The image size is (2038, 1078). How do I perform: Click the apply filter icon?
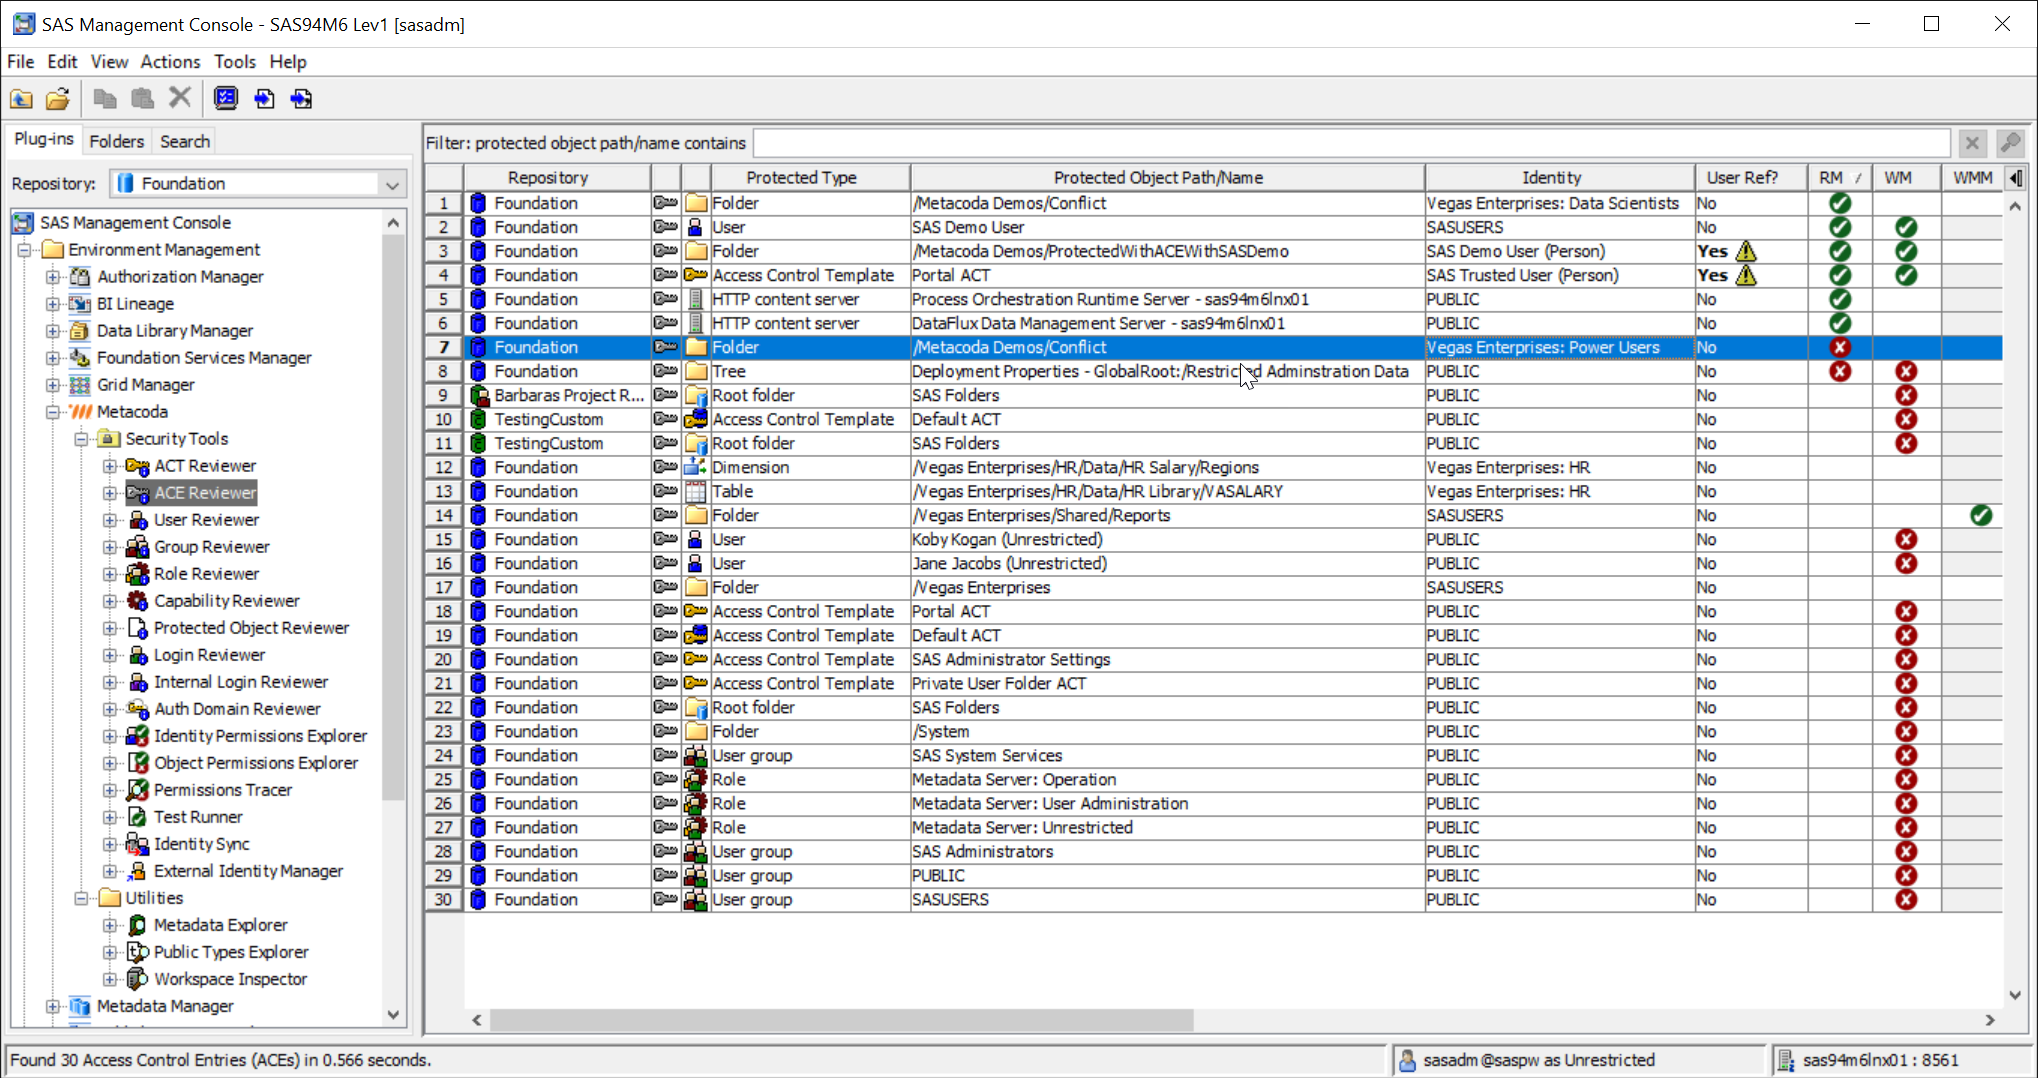pyautogui.click(x=2010, y=143)
